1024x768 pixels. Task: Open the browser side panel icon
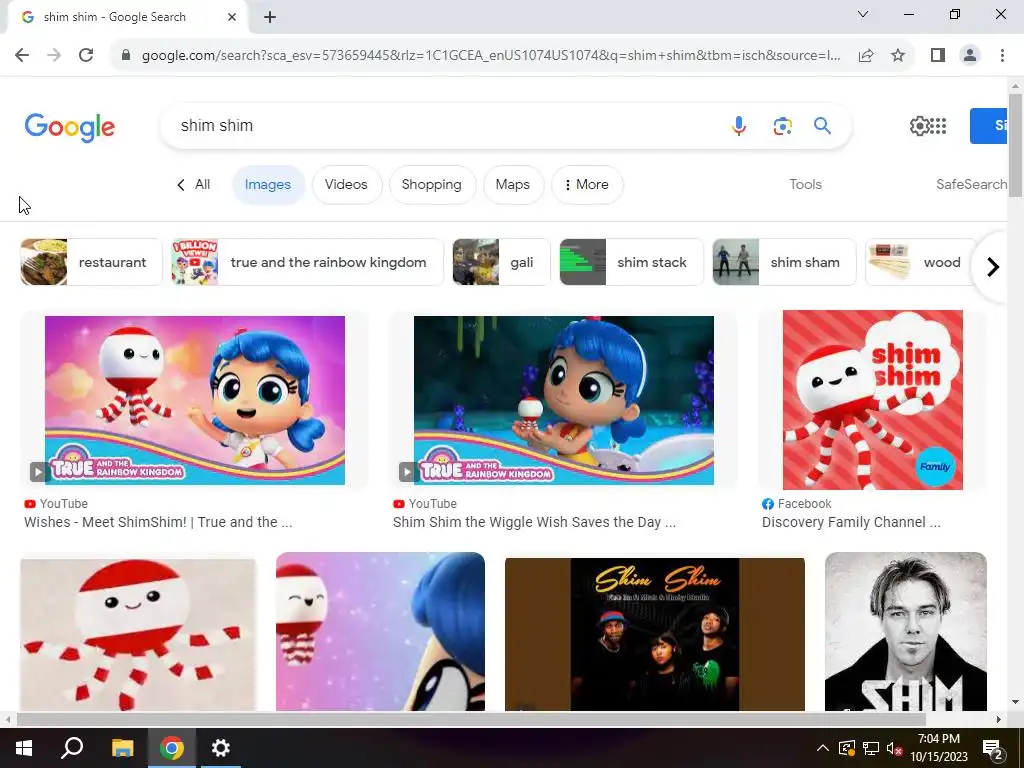938,55
